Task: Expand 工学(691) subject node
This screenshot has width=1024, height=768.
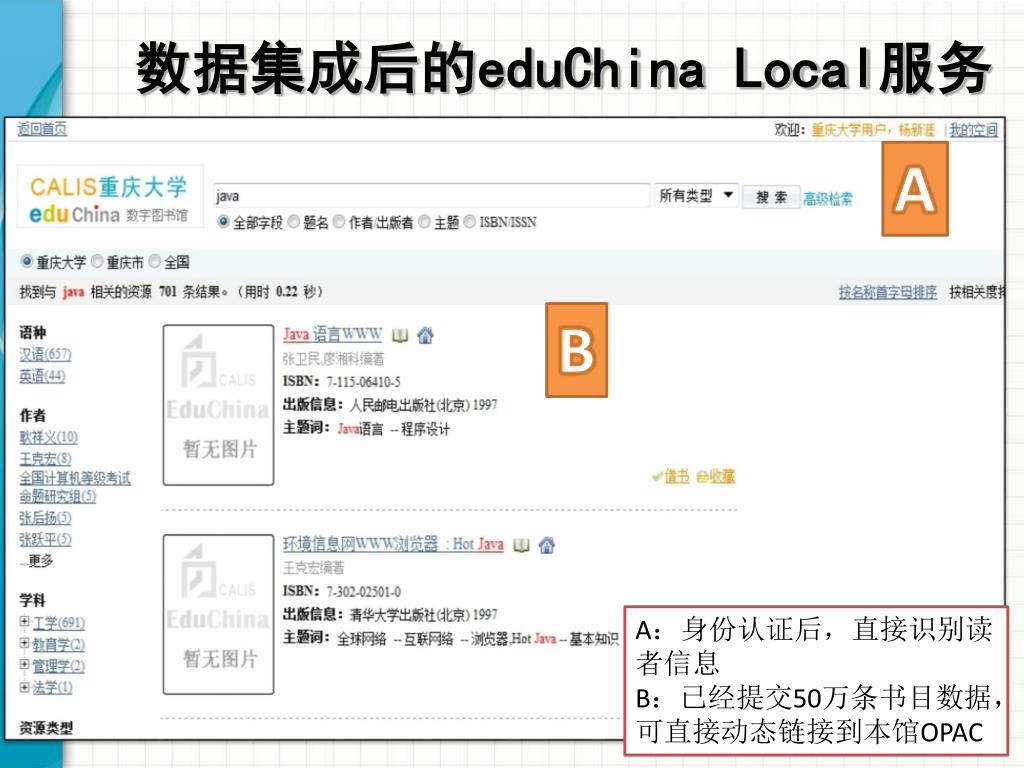Action: click(x=25, y=622)
